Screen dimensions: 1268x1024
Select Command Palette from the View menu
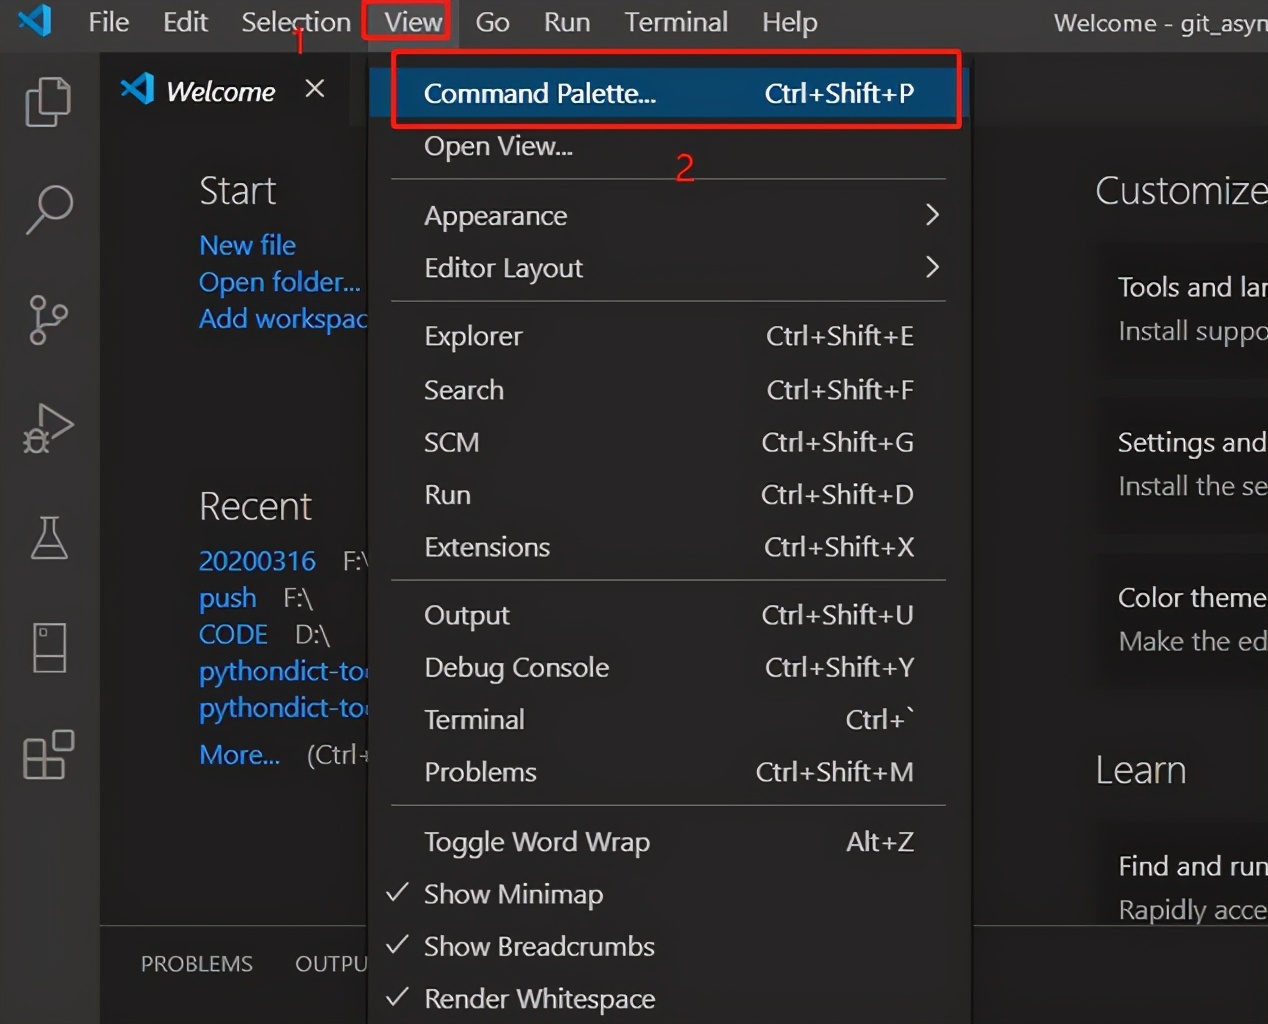540,92
